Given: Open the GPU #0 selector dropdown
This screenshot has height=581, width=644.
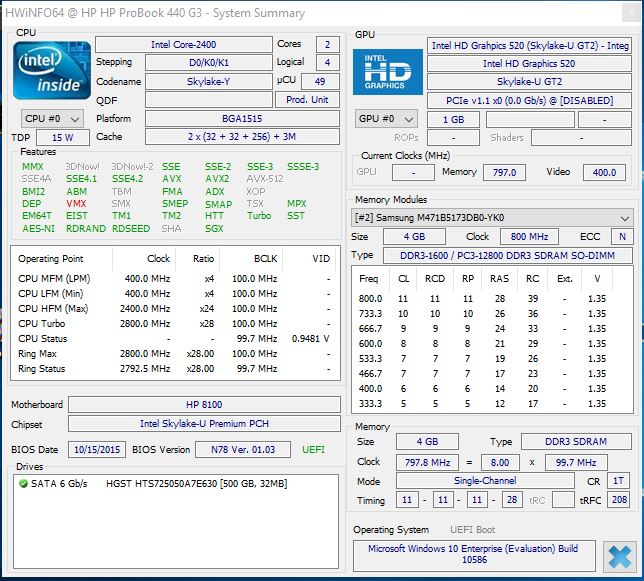Looking at the screenshot, I should point(386,119).
